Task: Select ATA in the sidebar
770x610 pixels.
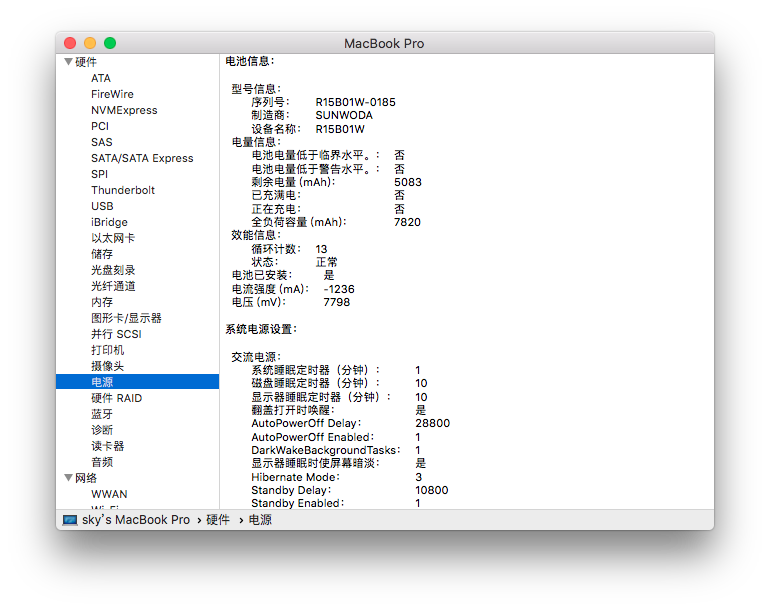Action: (101, 78)
